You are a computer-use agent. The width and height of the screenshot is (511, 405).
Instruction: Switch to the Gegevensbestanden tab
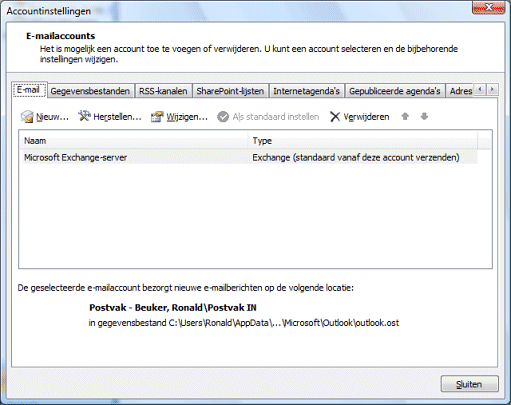tap(90, 91)
